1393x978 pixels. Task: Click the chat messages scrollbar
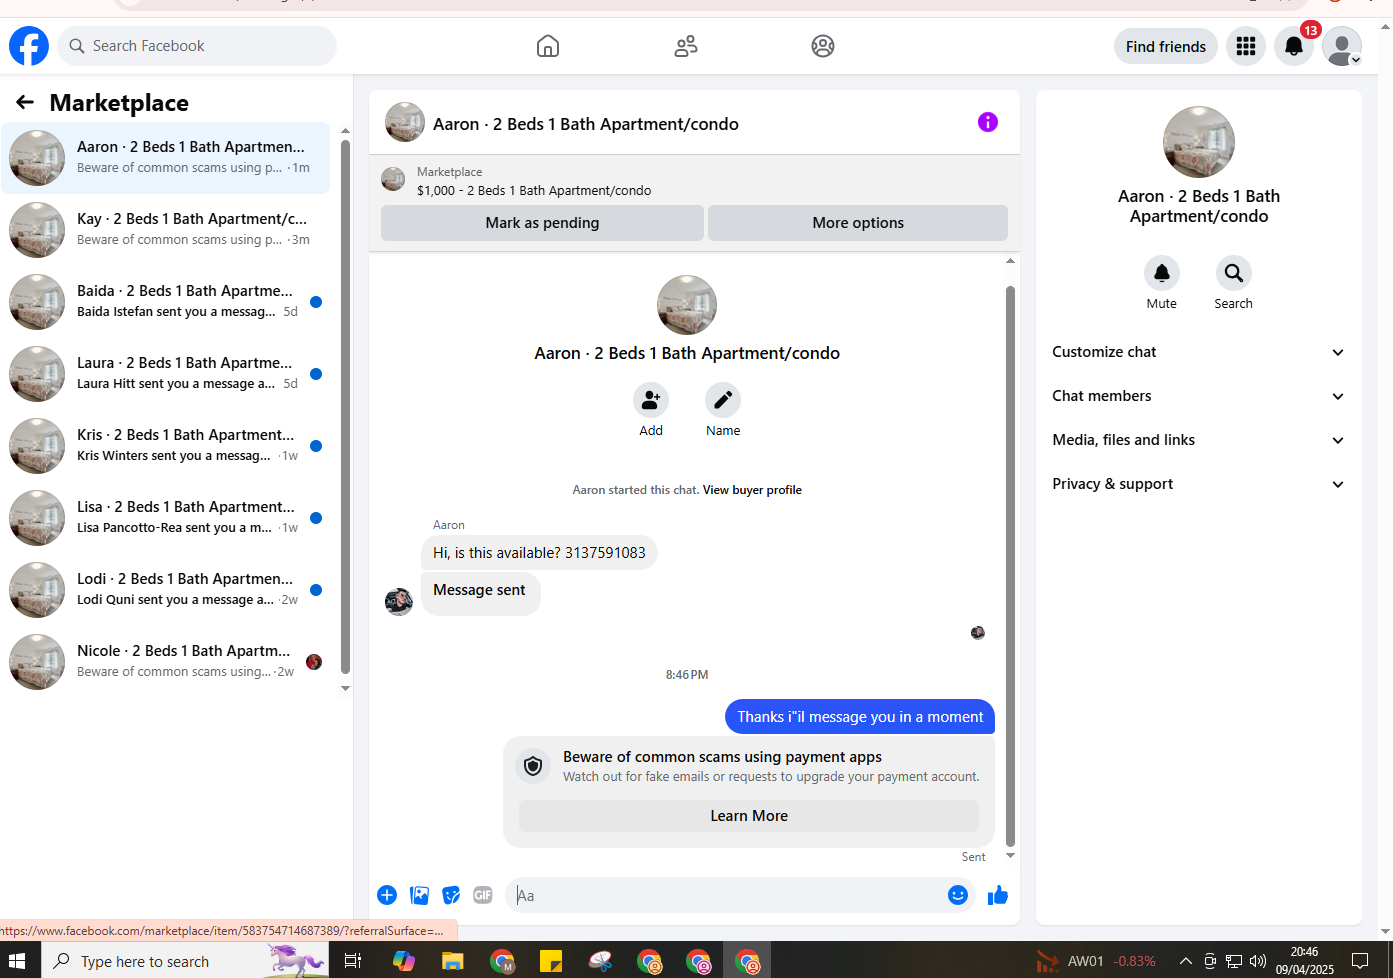click(x=1010, y=565)
